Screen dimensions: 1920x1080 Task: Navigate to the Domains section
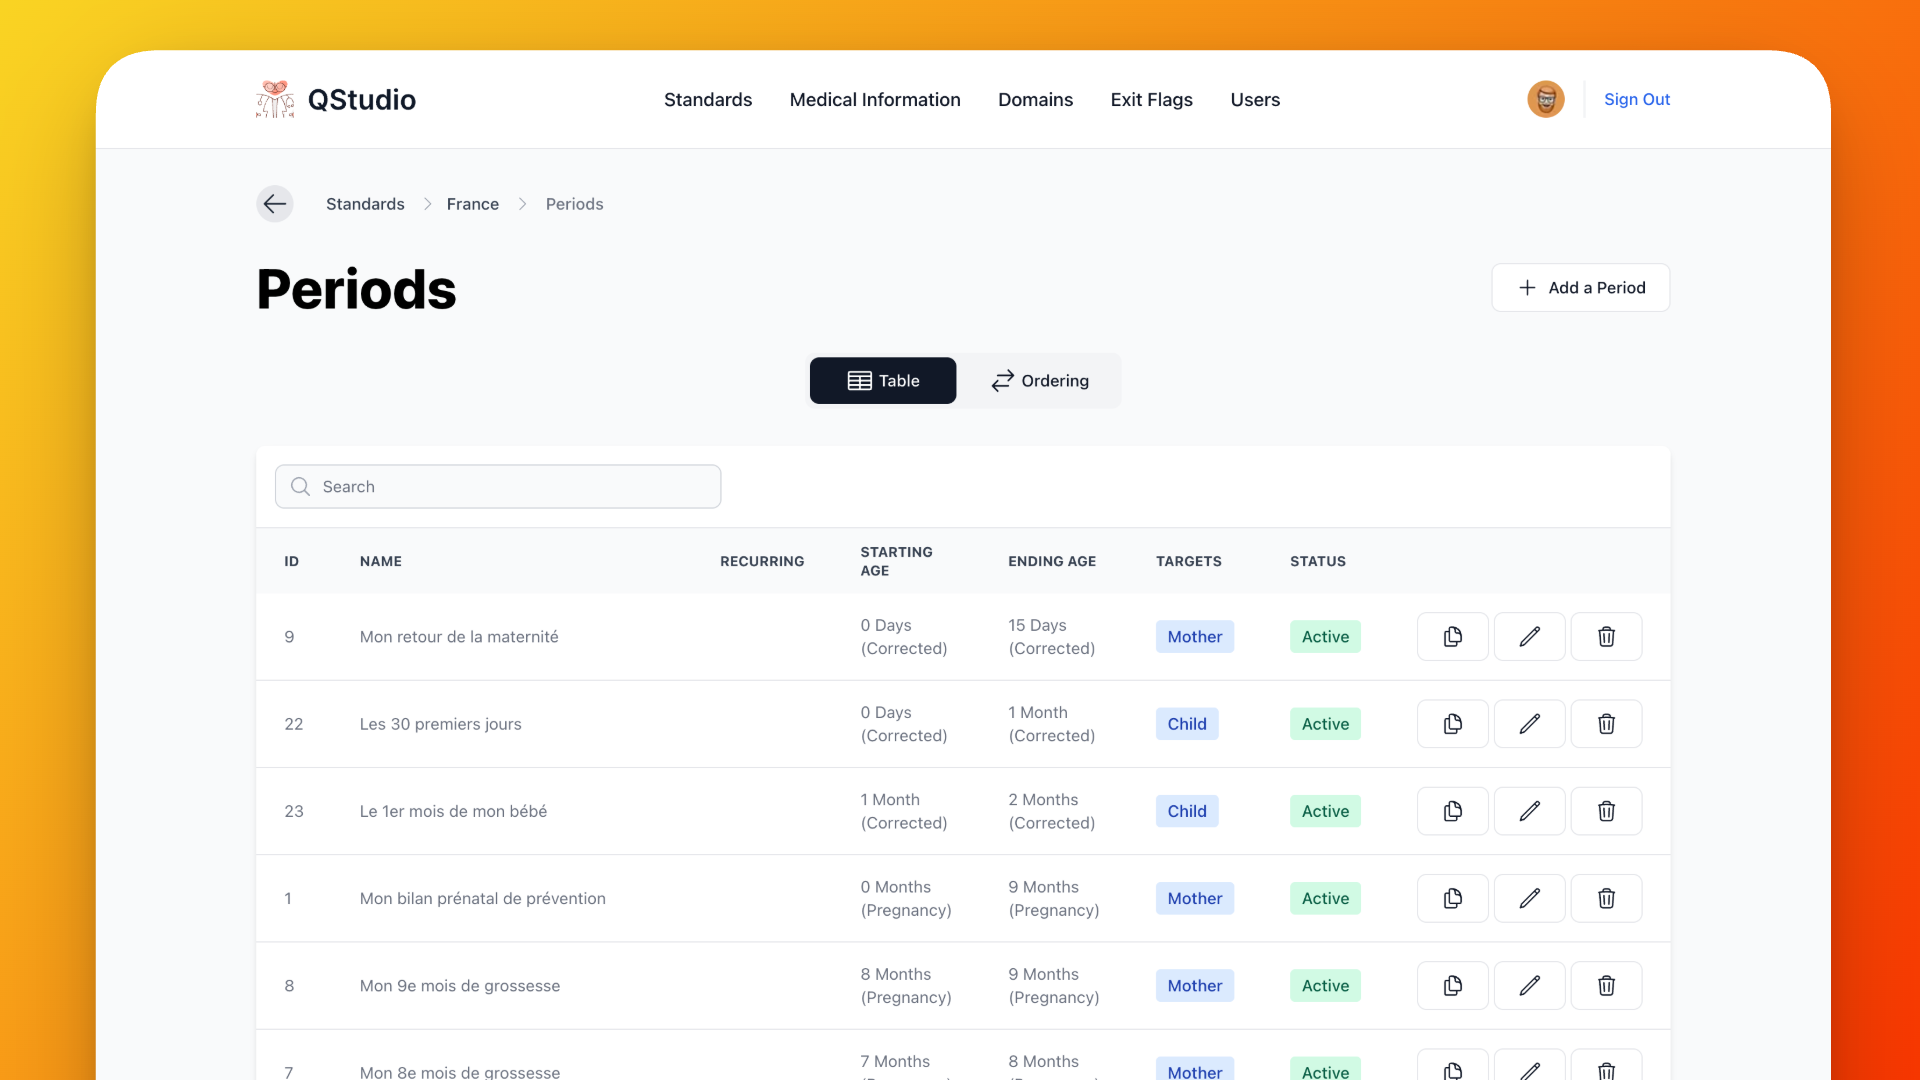[x=1035, y=100]
